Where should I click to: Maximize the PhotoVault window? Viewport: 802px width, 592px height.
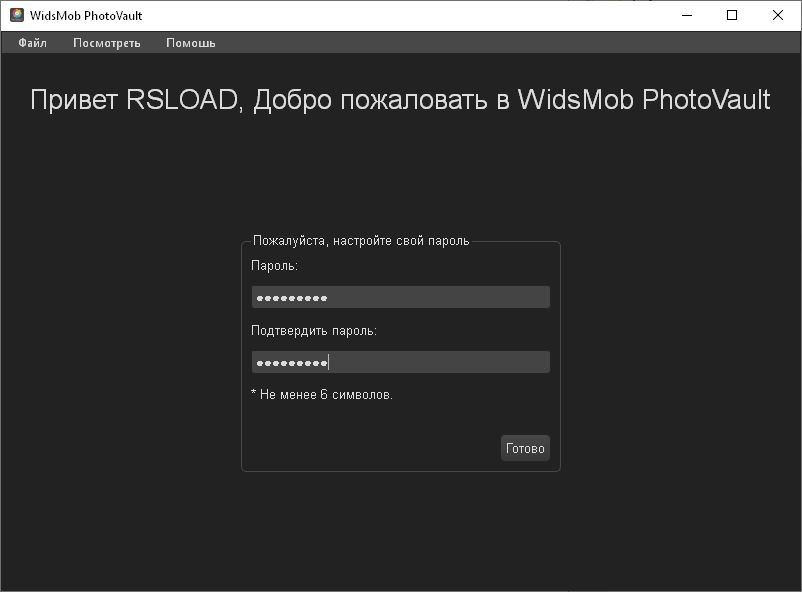(x=731, y=15)
